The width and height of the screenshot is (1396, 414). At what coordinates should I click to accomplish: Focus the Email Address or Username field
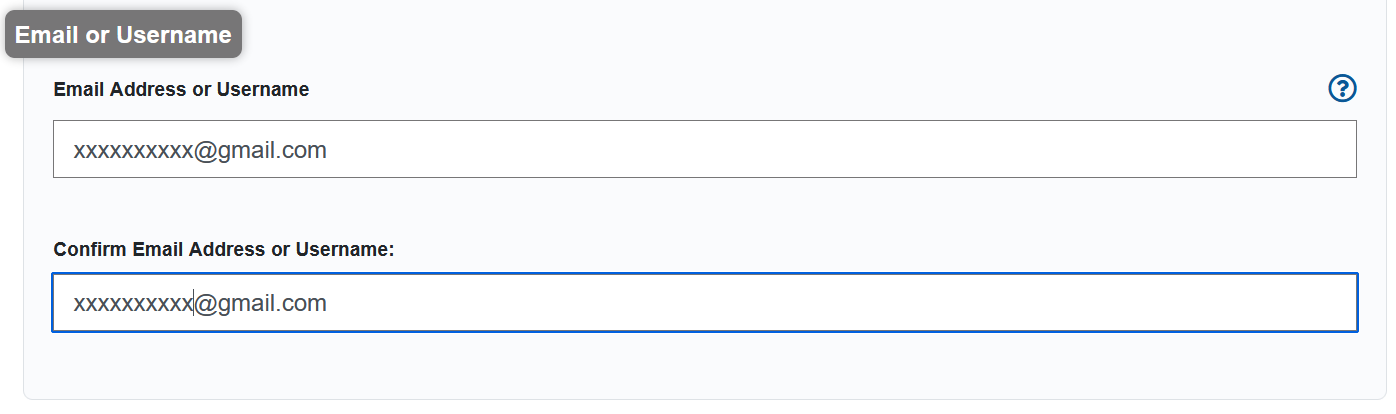(704, 150)
